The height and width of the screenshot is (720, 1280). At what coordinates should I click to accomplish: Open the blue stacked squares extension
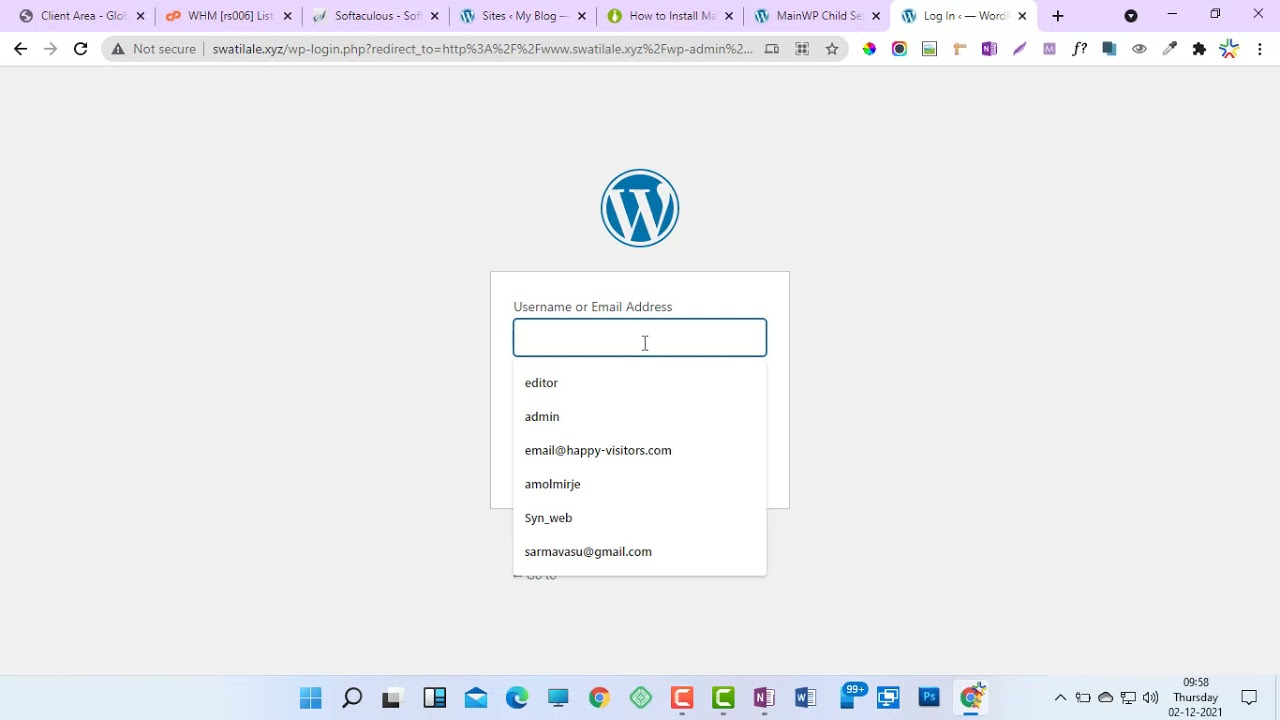[1109, 49]
